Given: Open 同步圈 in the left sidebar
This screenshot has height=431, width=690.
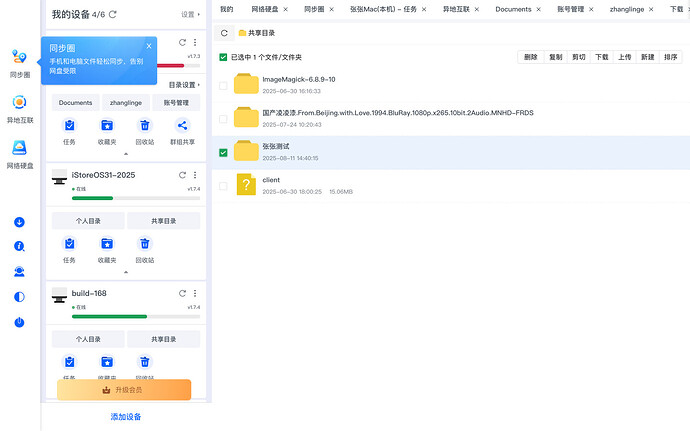Looking at the screenshot, I should point(20,63).
